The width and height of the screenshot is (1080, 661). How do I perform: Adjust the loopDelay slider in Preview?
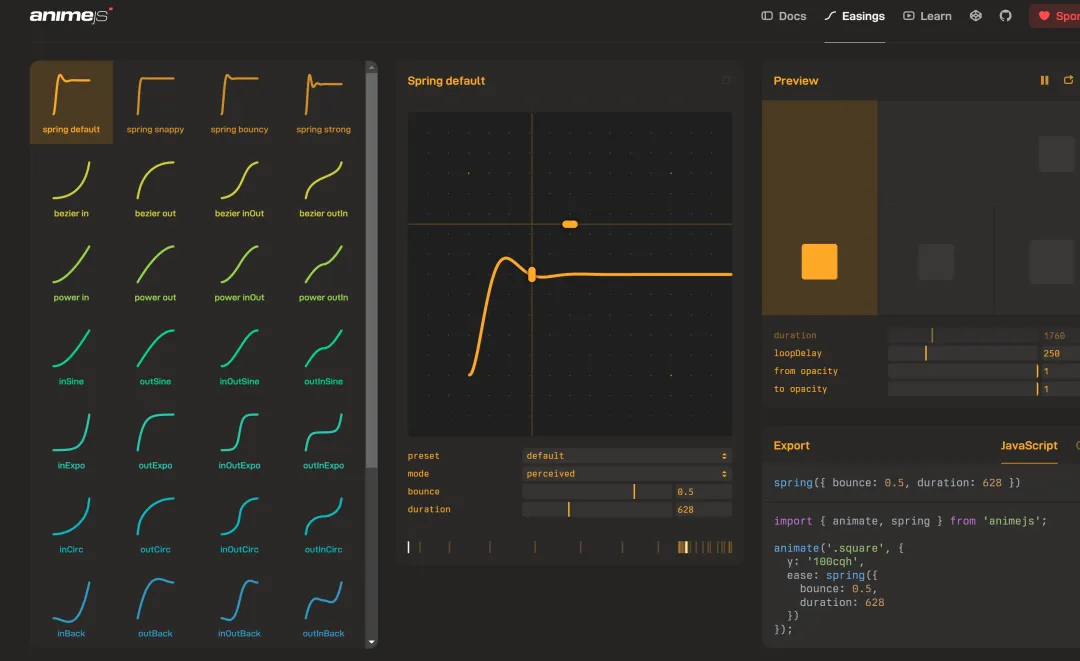point(962,353)
